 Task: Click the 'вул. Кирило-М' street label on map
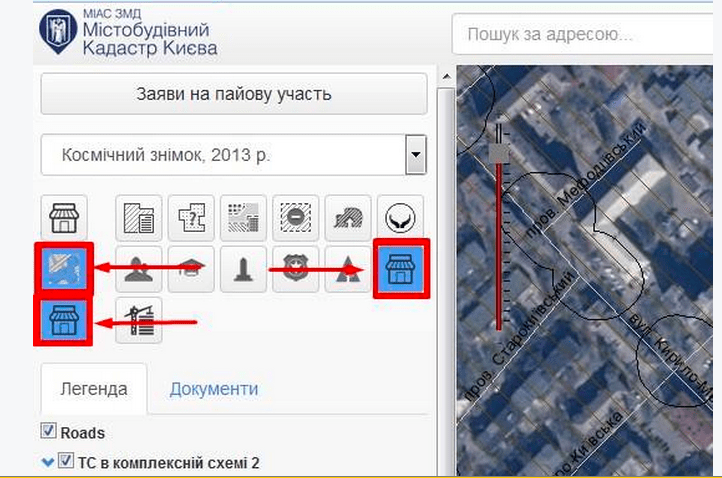pyautogui.click(x=670, y=357)
